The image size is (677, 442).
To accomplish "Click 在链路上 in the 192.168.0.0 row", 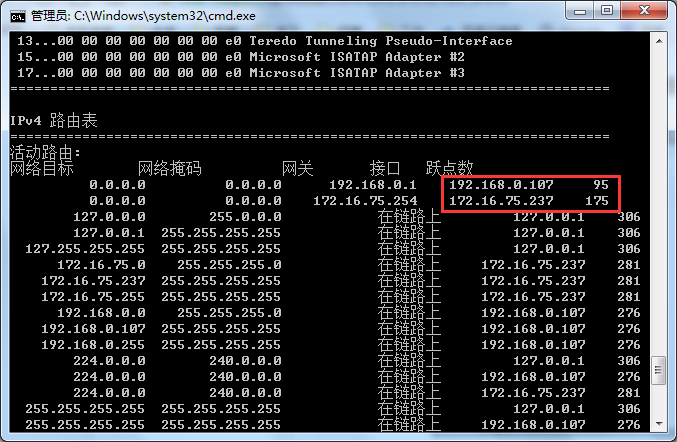I will (409, 313).
